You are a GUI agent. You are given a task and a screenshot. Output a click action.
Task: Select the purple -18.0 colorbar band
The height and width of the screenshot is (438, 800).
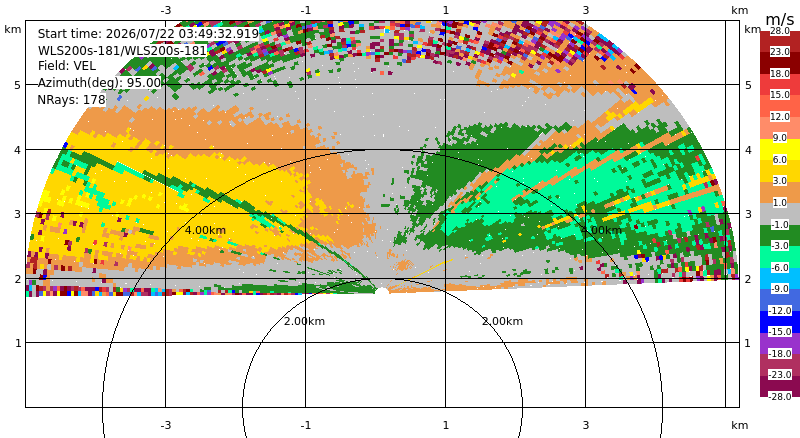pos(780,343)
